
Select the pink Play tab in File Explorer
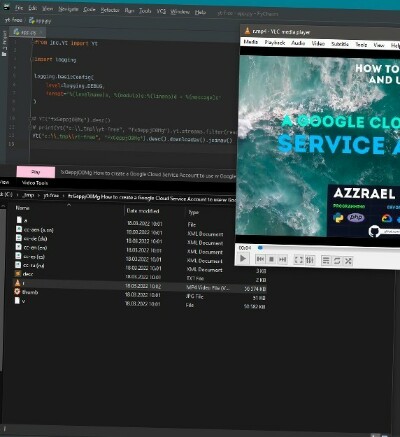pos(36,172)
